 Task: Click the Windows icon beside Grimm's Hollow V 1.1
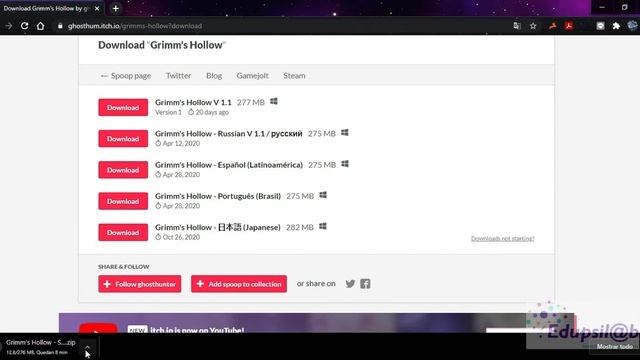pos(274,101)
